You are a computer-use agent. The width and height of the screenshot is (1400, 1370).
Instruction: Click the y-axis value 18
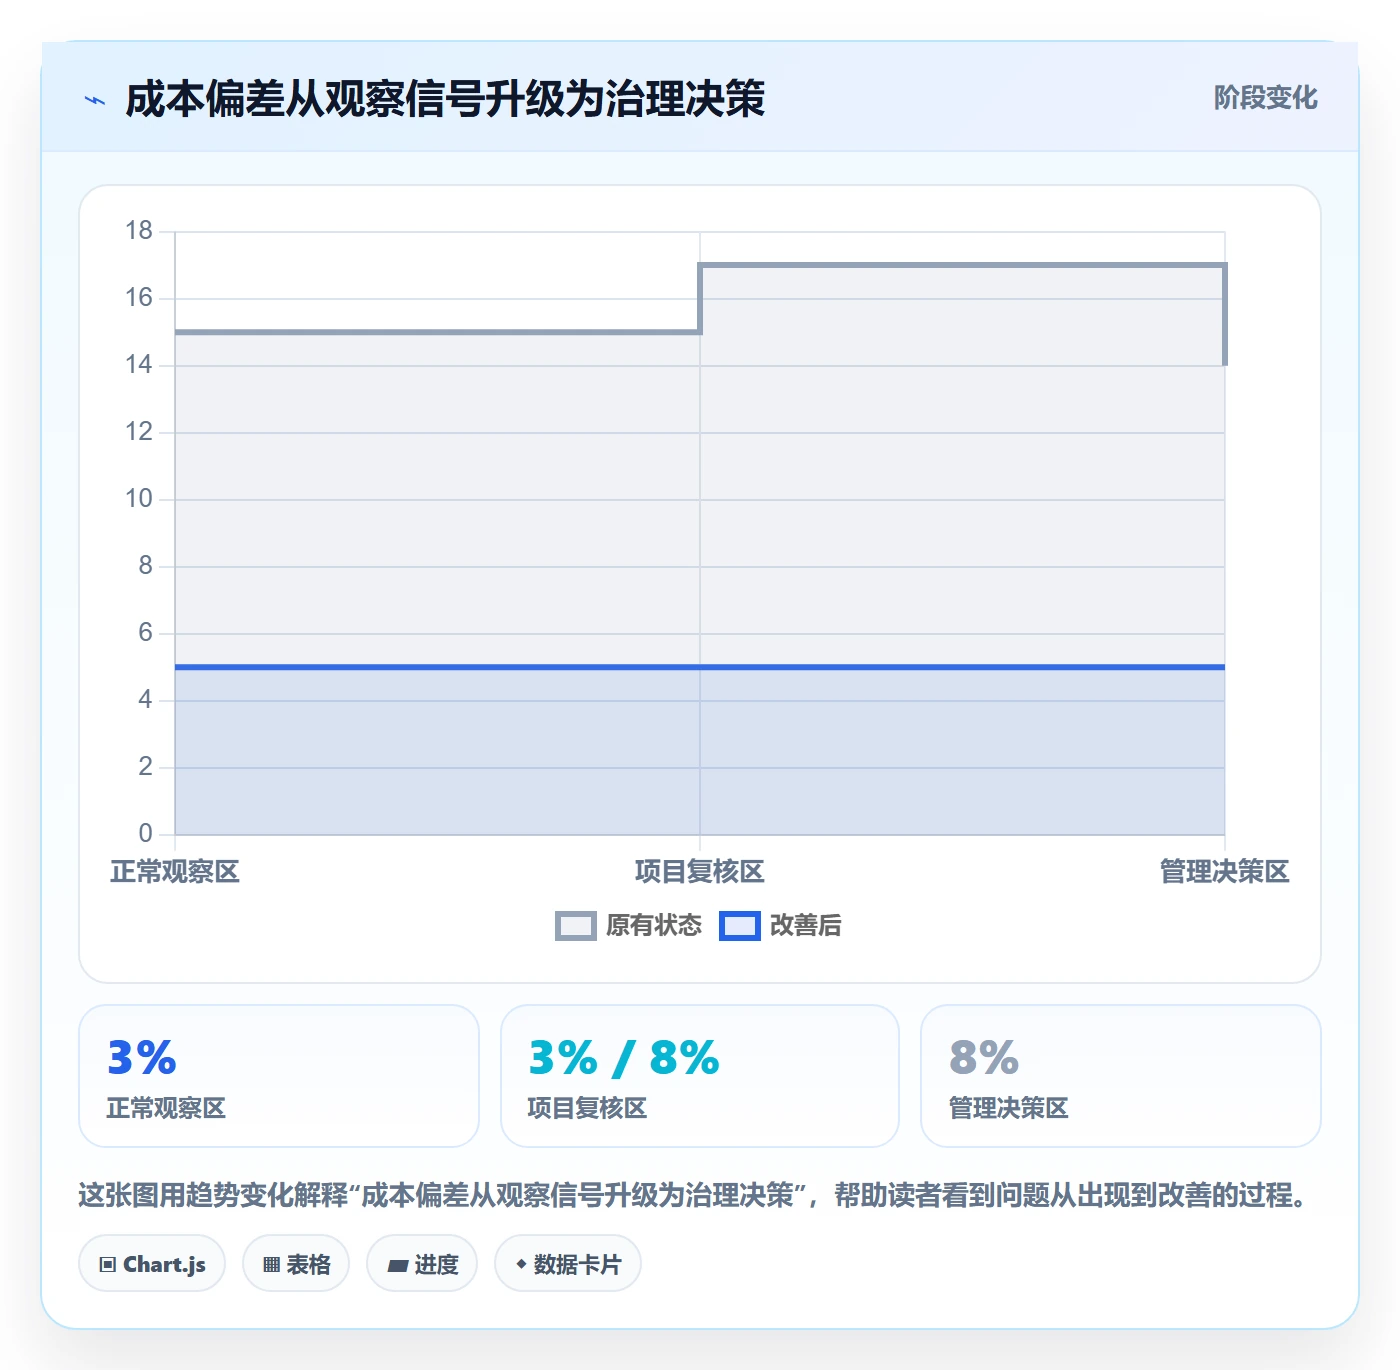click(139, 231)
